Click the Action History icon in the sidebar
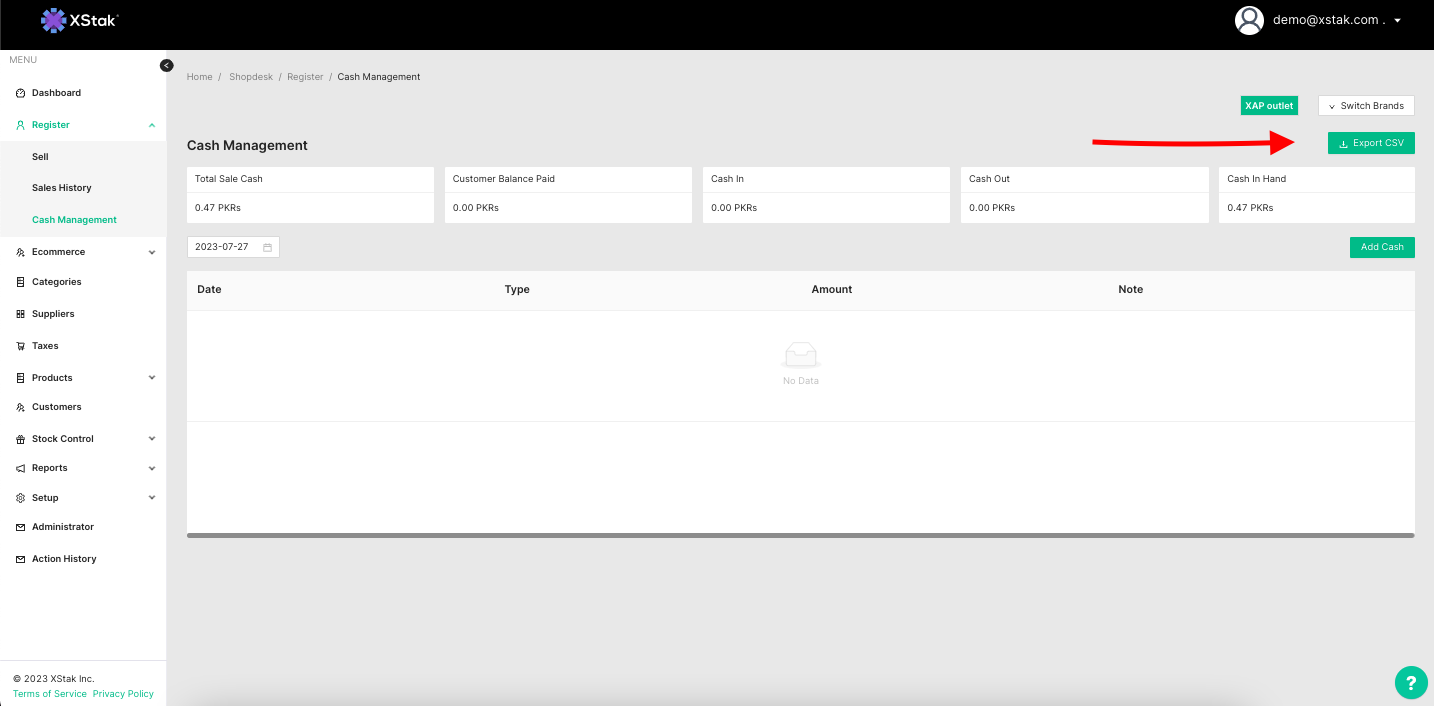Viewport: 1434px width, 706px height. click(20, 559)
